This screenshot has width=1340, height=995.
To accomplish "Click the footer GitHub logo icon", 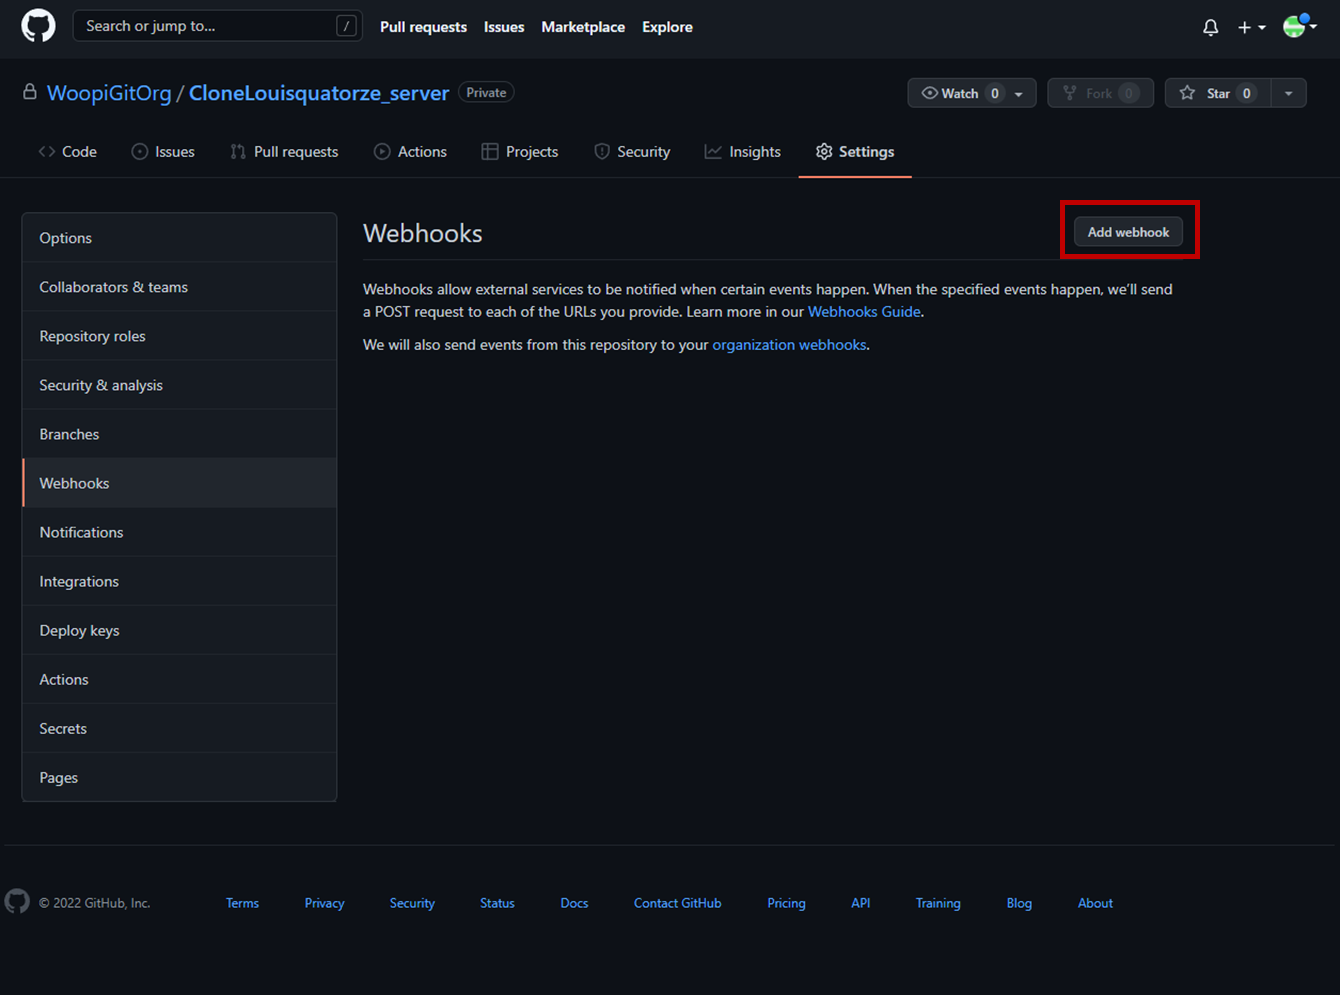I will pos(17,901).
